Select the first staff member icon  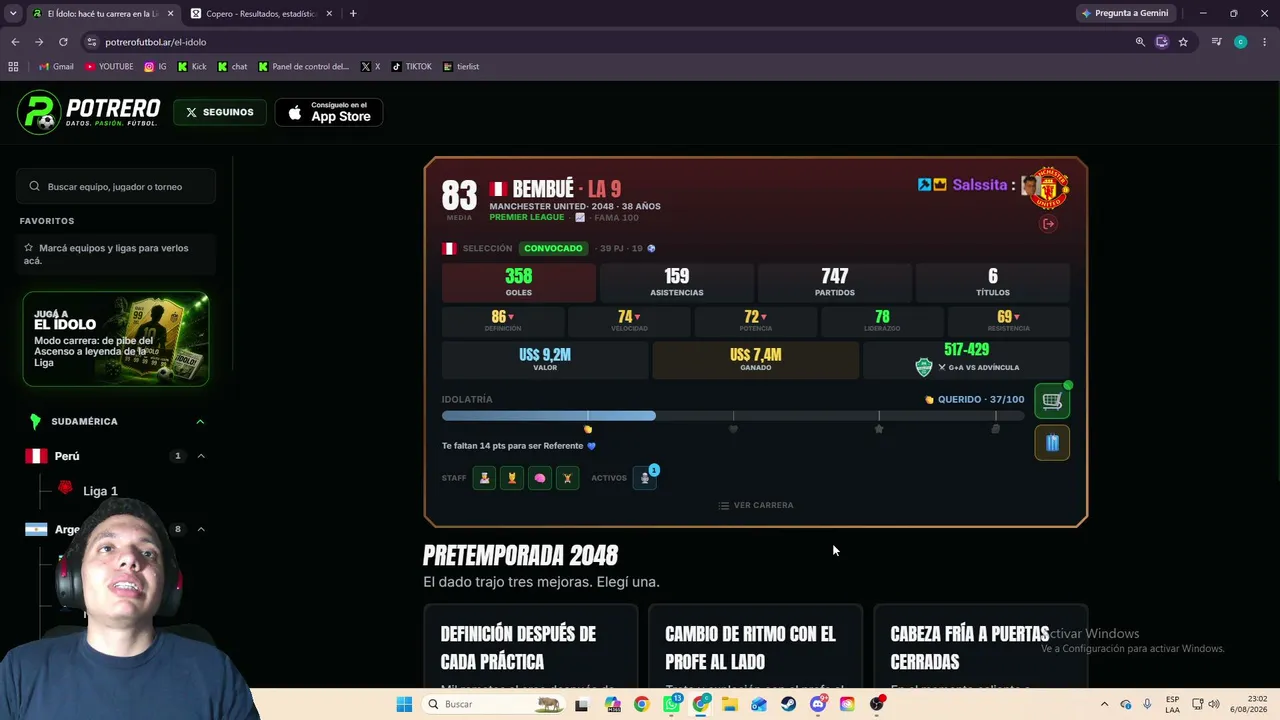(x=485, y=478)
